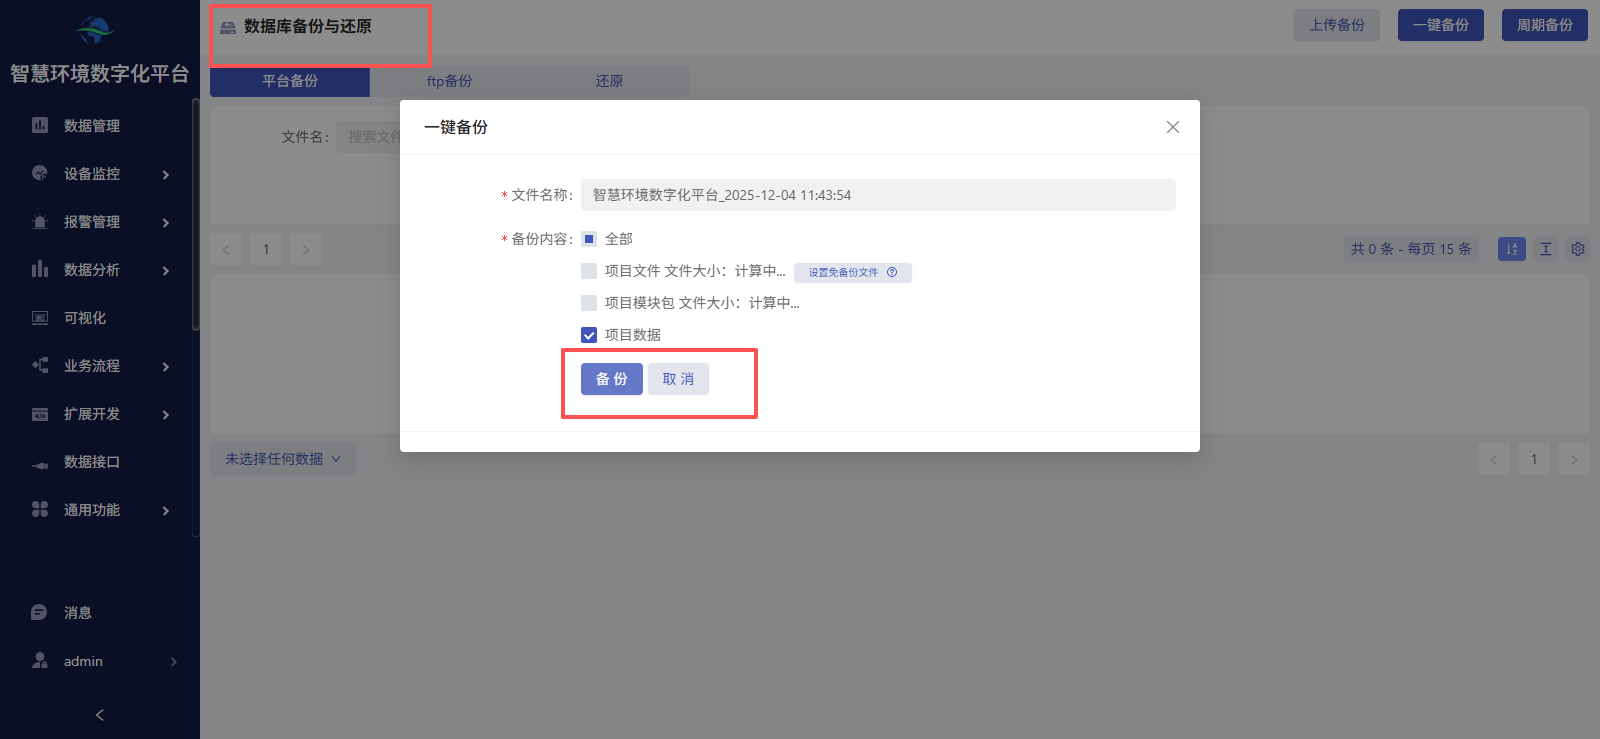Click the 文件名 search input
The image size is (1600, 739).
coord(368,137)
